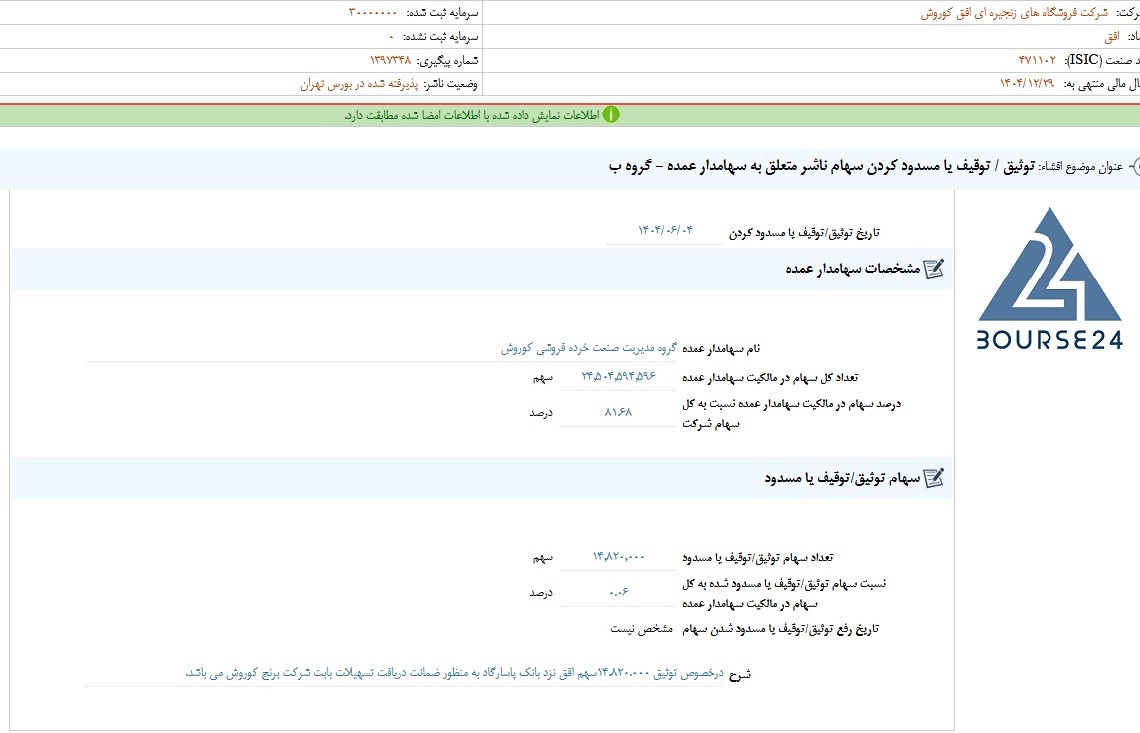Image resolution: width=1140 pixels, height=733 pixels.
Task: Click the شرح label
Action: tap(739, 675)
